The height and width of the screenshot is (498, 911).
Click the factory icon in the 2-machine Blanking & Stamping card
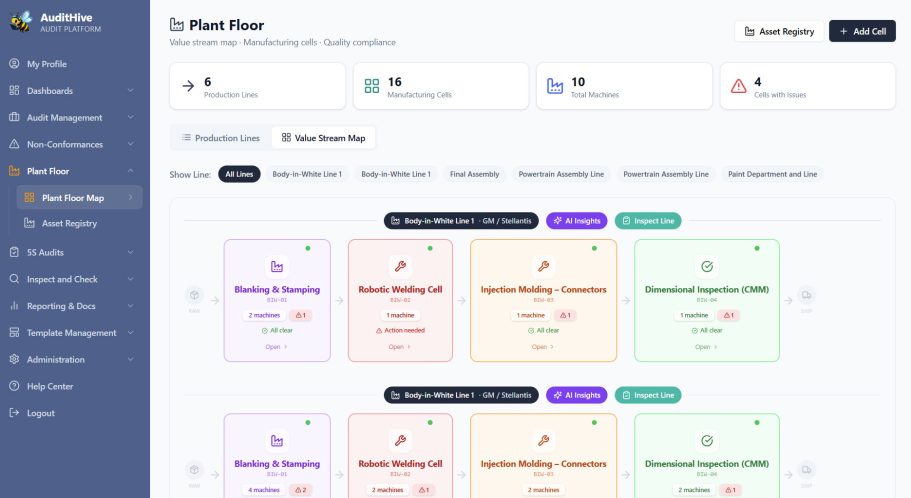tap(277, 267)
